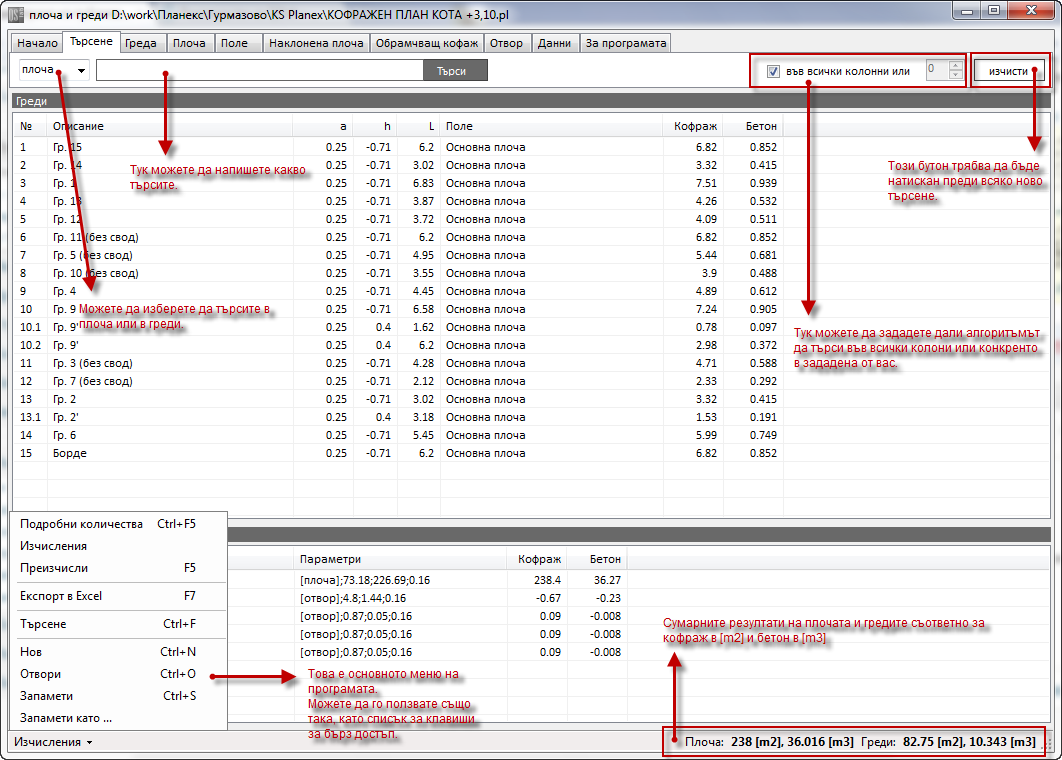
Task: Select 'Подробни количества' menu entry
Action: pos(81,523)
